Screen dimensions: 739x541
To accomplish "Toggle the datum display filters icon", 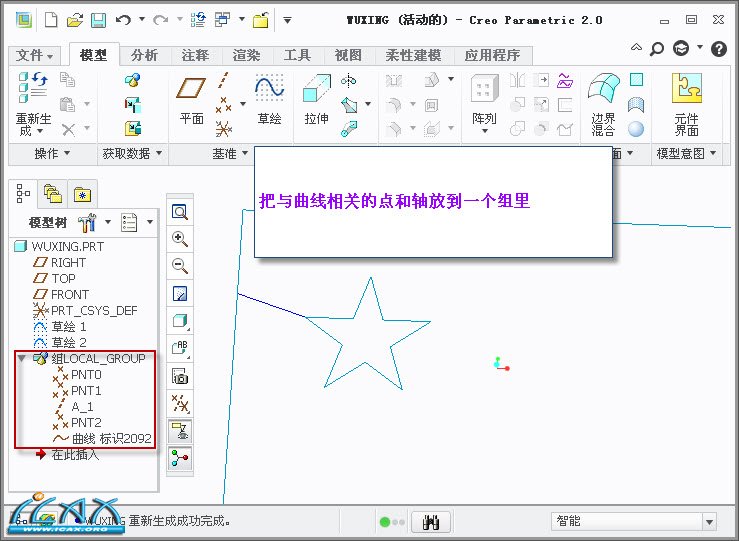I will click(180, 403).
